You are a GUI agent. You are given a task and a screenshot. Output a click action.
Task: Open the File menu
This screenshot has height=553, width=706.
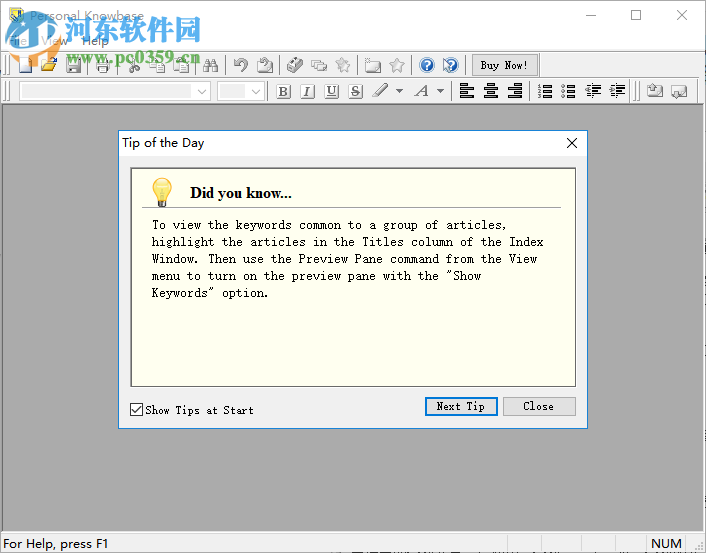coord(18,41)
